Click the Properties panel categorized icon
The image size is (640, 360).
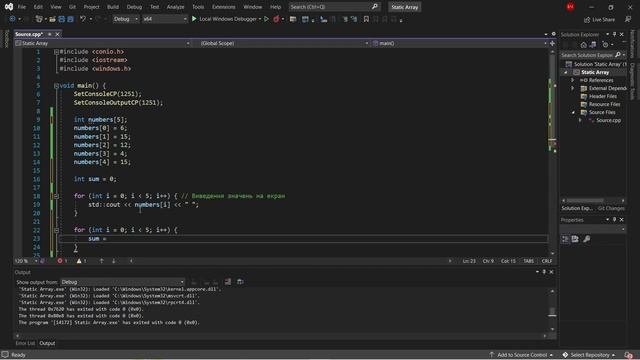(565, 239)
